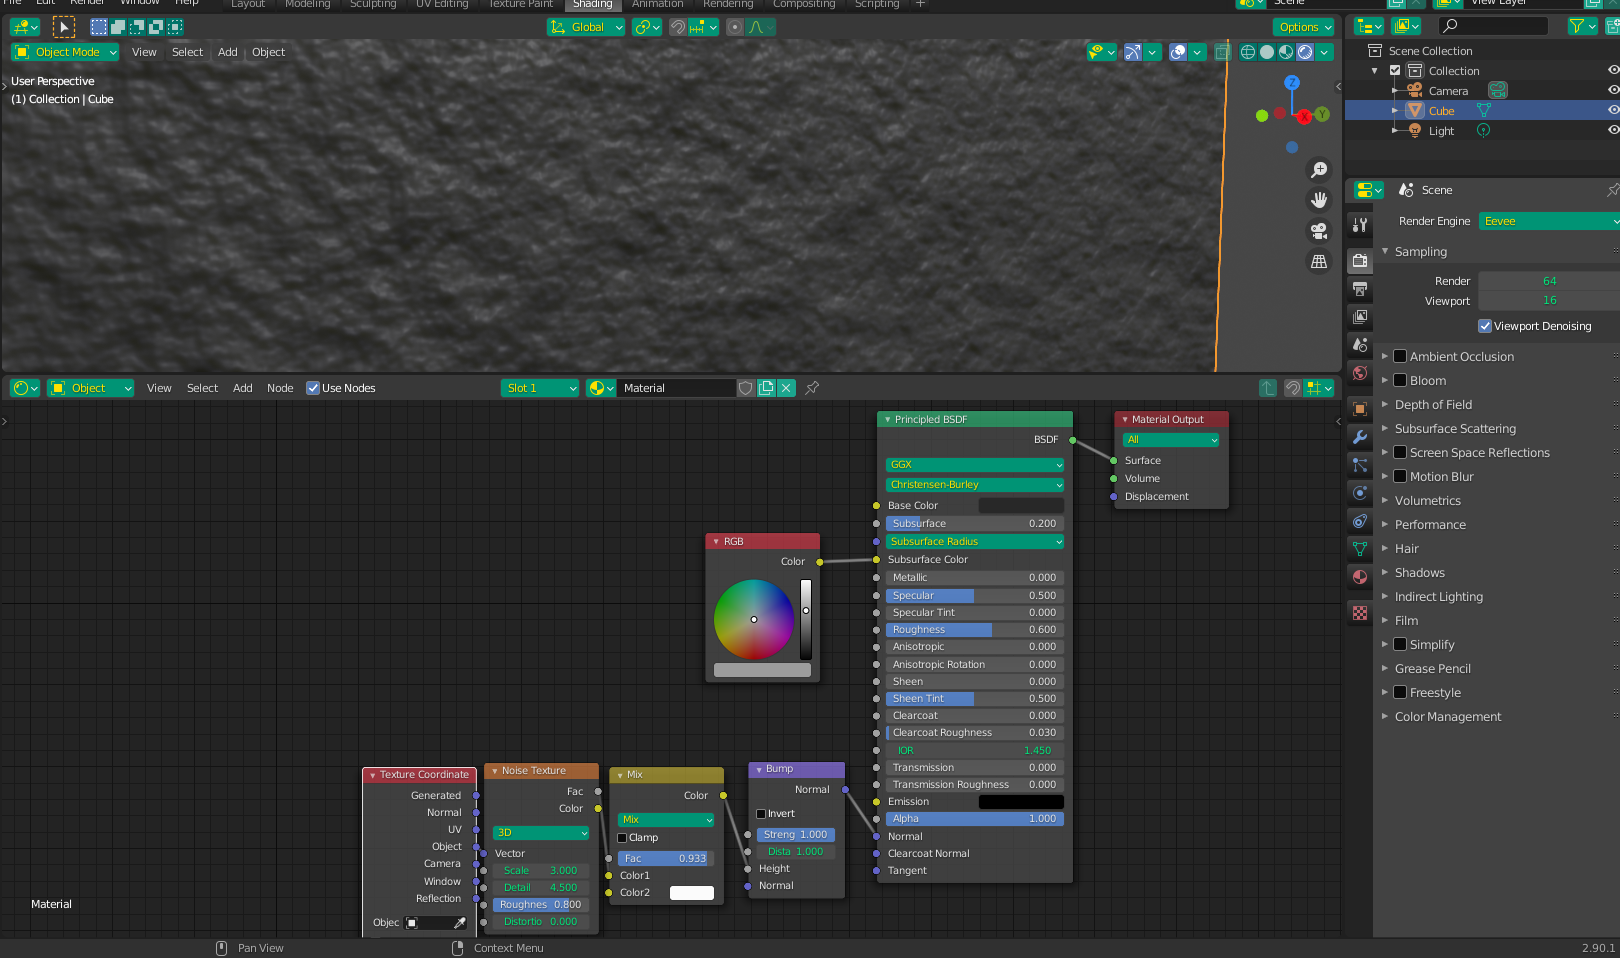
Task: Click the viewport Options button
Action: [1304, 27]
